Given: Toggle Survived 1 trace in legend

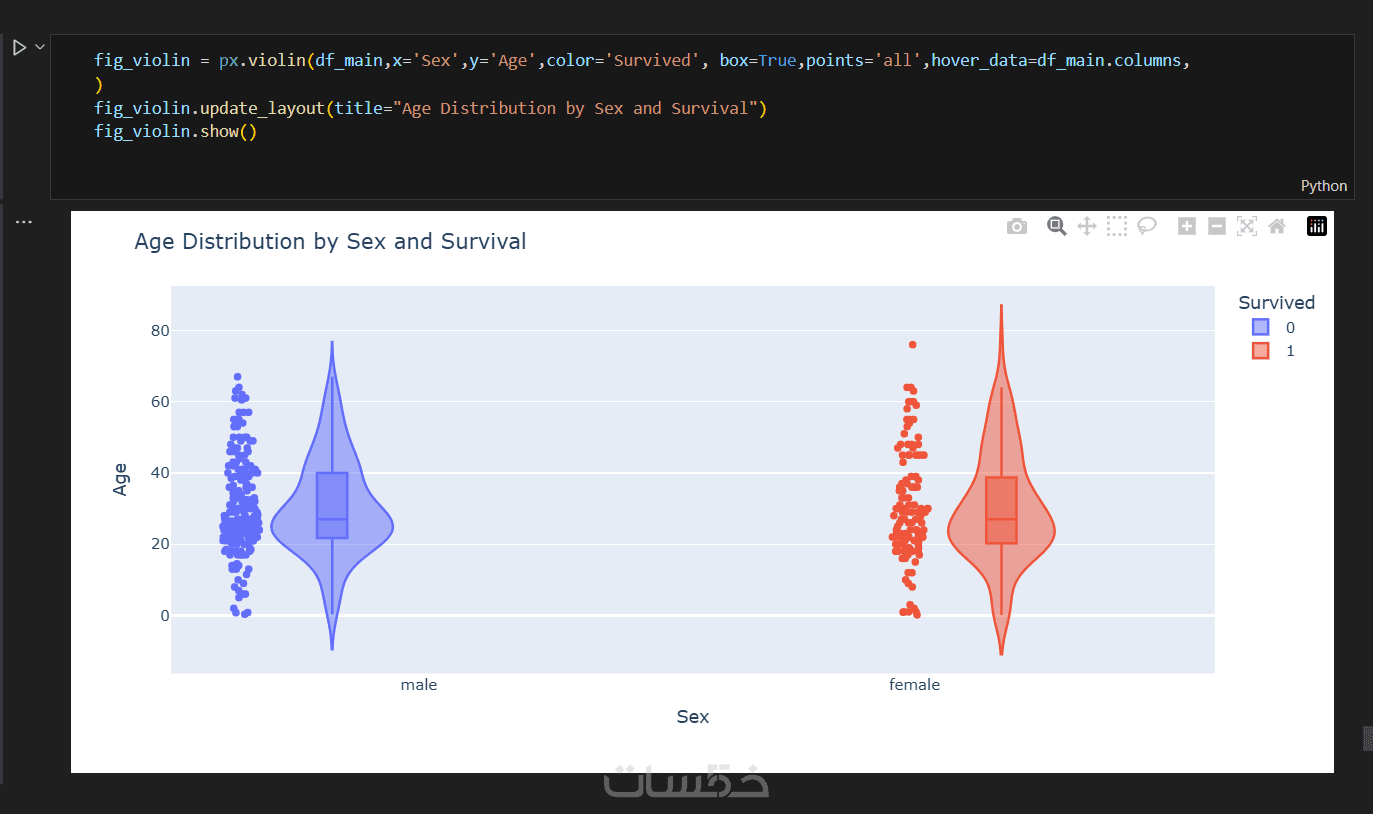Looking at the screenshot, I should click(x=1261, y=351).
